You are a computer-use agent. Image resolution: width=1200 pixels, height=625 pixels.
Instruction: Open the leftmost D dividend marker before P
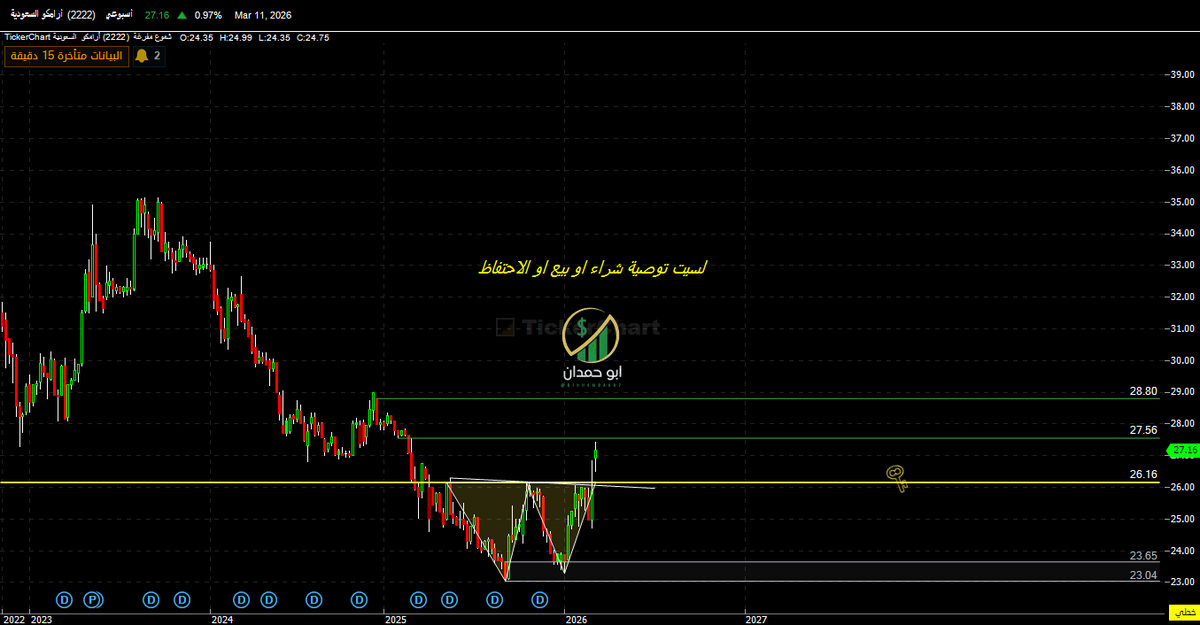point(64,600)
